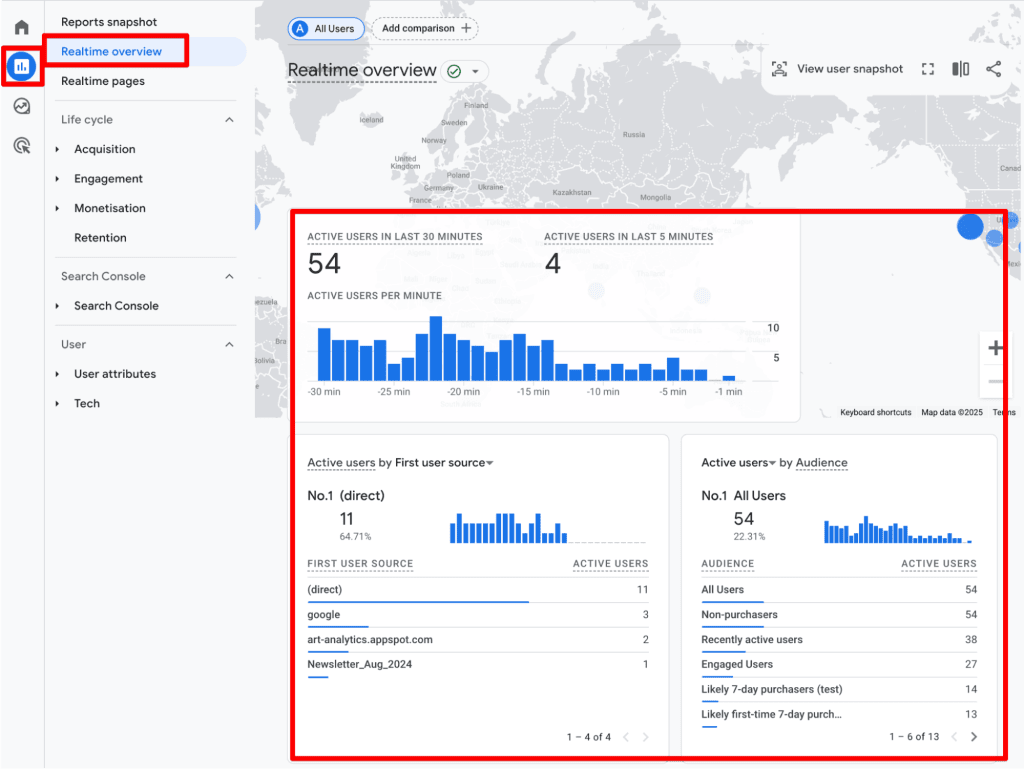The image size is (1024, 769).
Task: Click the fullscreen icon
Action: coord(927,69)
